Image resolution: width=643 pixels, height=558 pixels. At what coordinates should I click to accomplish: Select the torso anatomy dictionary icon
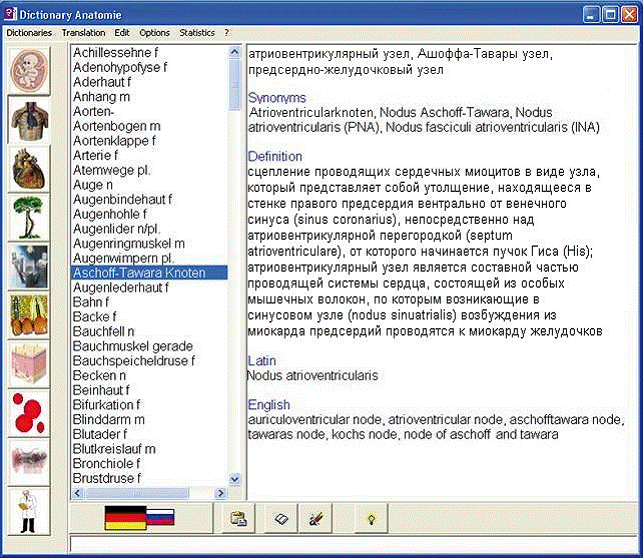(29, 120)
